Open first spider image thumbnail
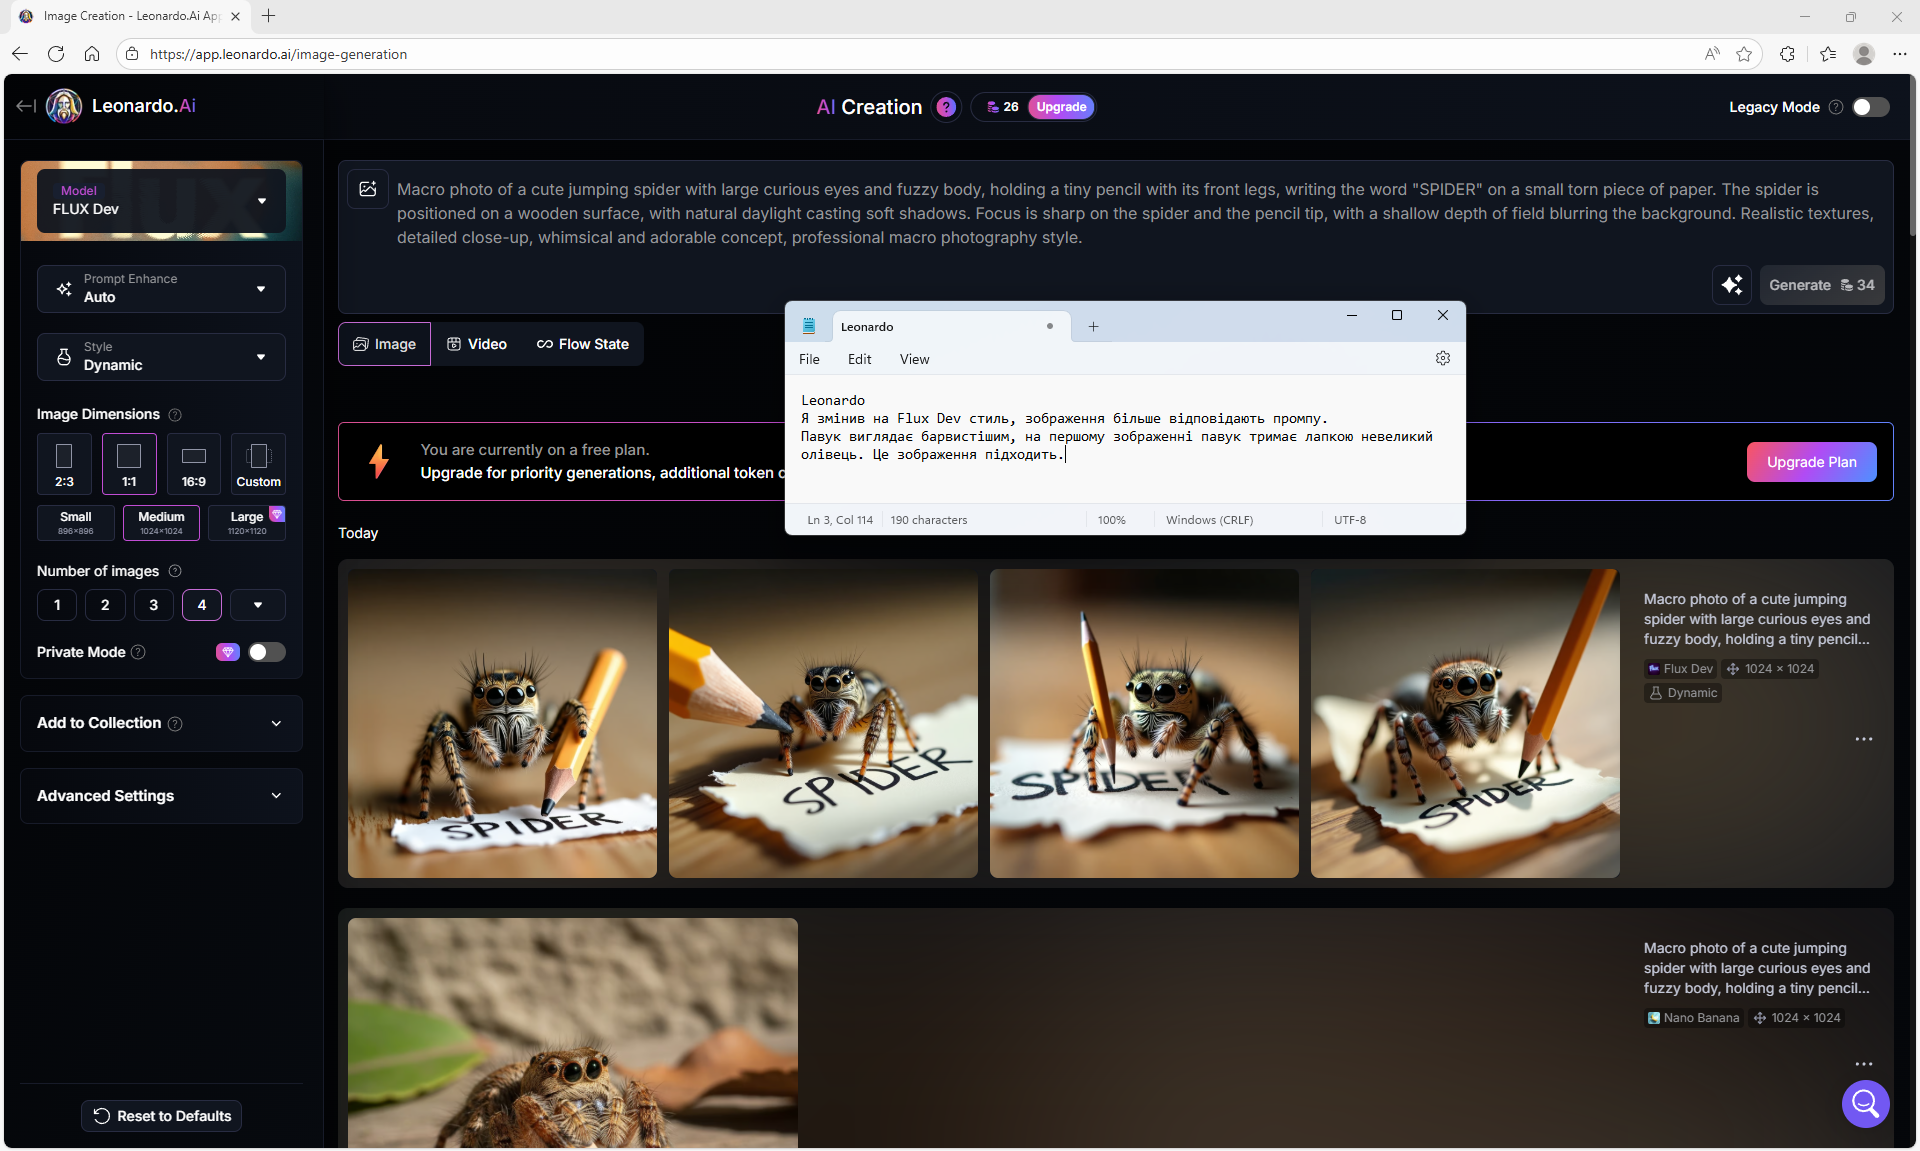1920x1151 pixels. [x=502, y=724]
